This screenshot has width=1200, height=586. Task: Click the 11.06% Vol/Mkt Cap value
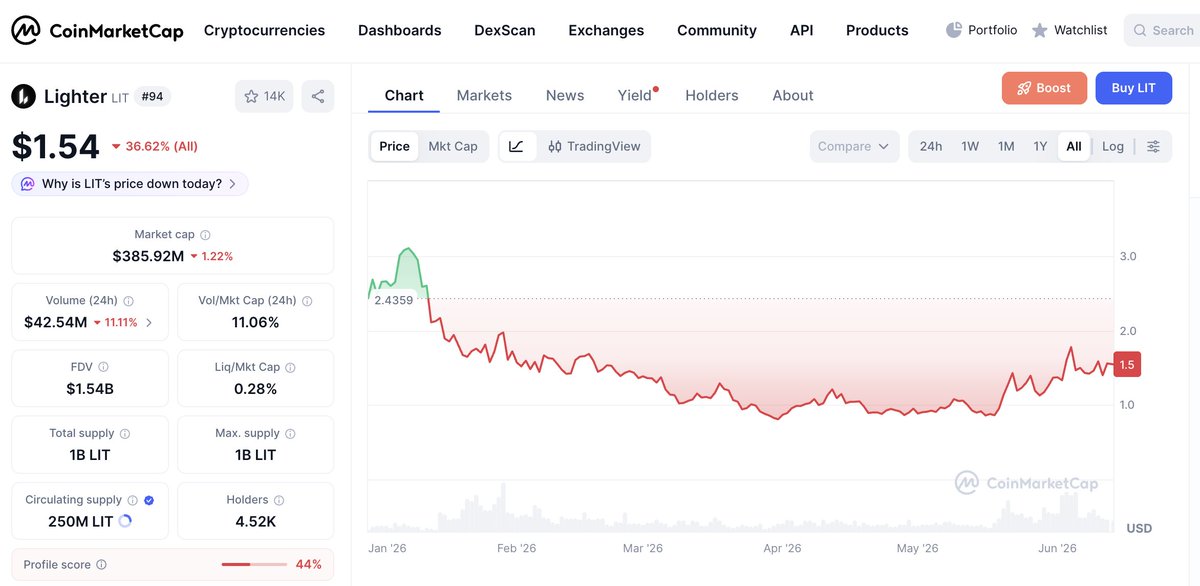(x=255, y=322)
